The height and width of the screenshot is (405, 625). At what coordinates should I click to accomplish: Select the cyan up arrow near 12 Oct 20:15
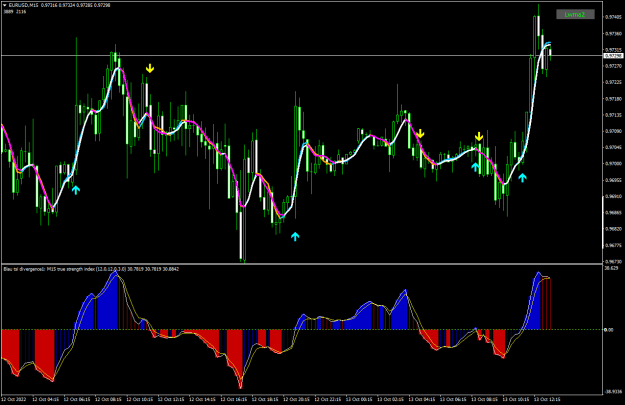pos(295,236)
